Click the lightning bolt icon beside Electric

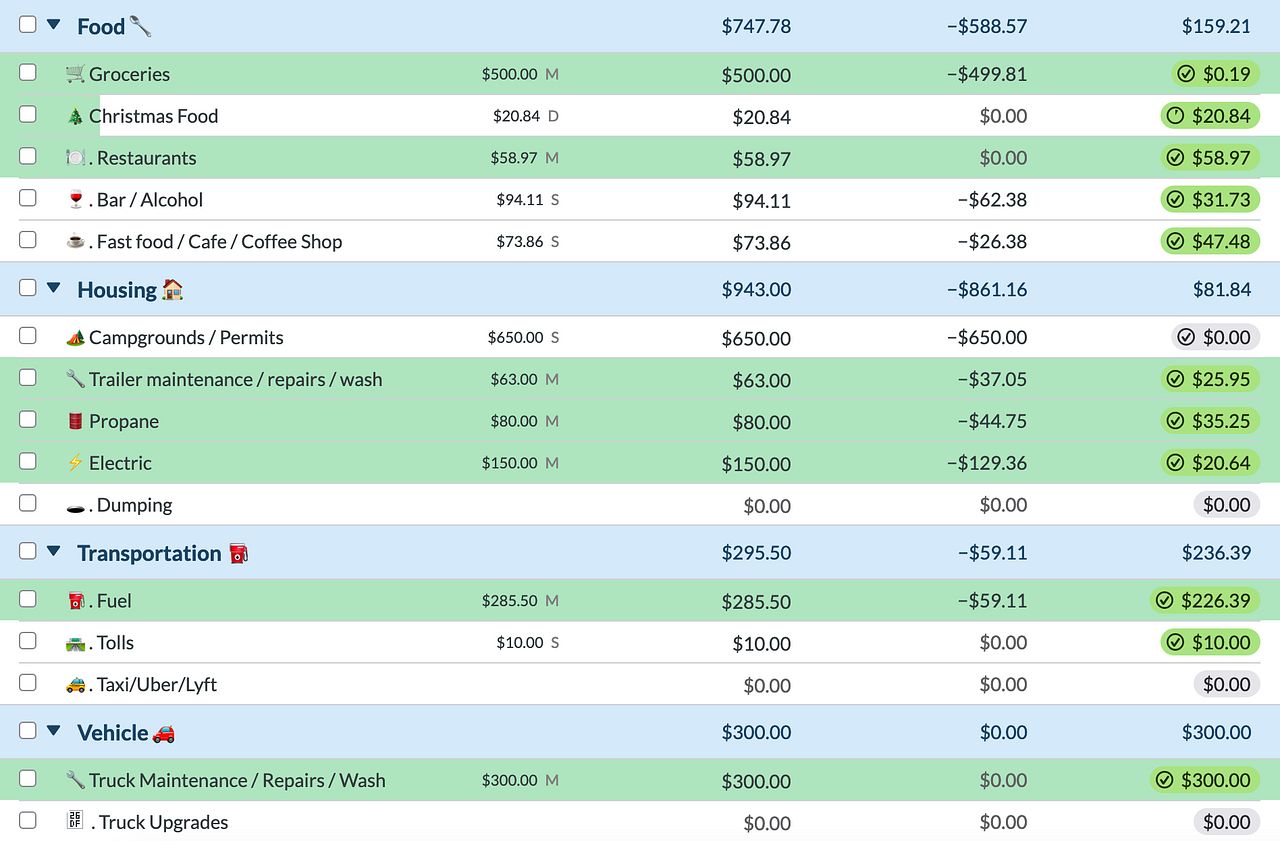click(x=75, y=463)
